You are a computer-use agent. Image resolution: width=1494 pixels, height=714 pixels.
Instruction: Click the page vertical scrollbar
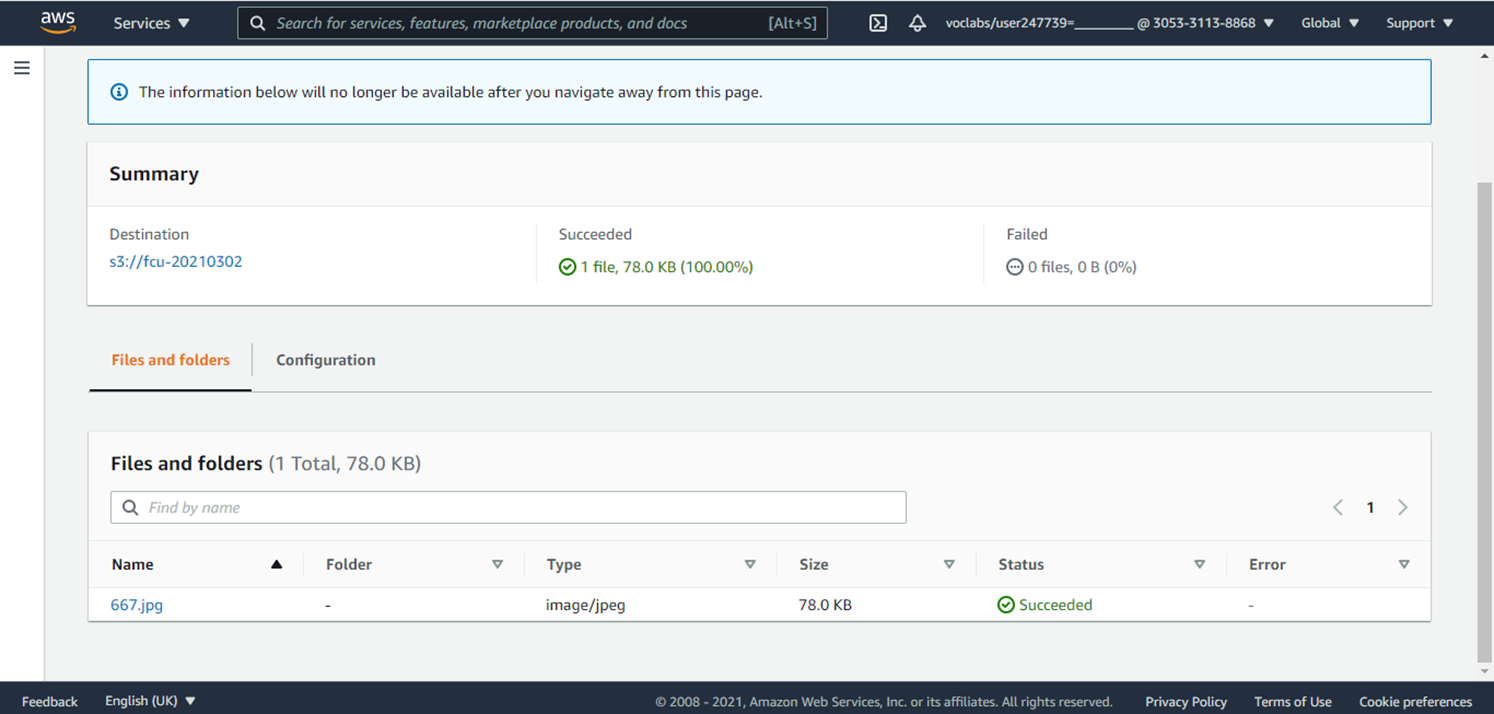click(x=1485, y=420)
